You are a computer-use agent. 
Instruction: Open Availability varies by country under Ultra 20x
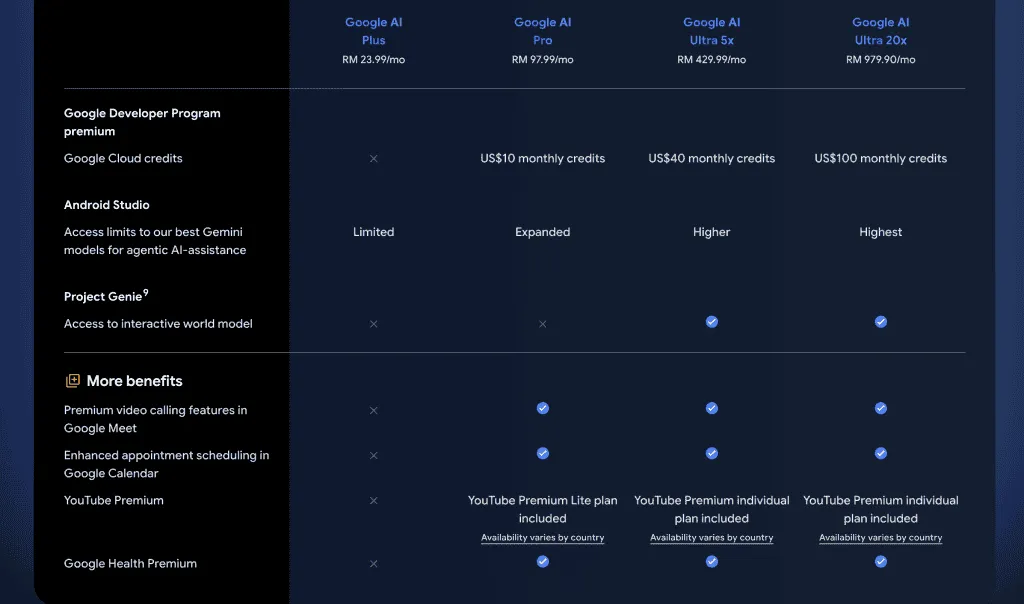tap(881, 537)
